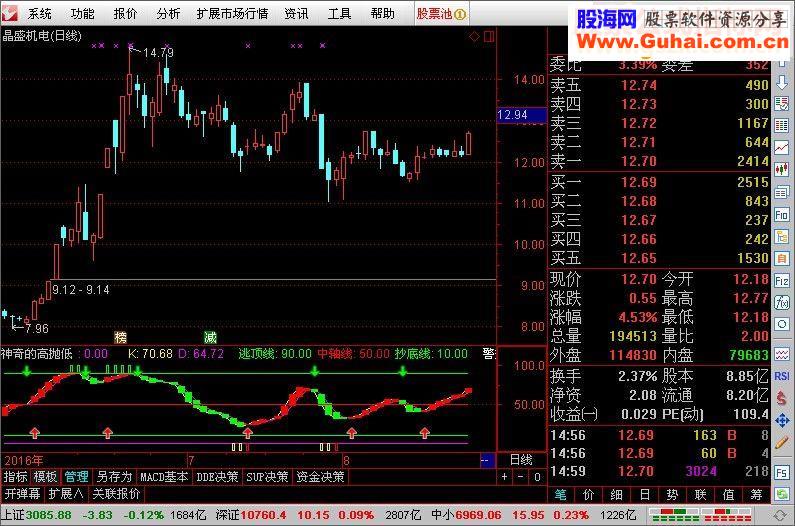Click the 深证 index value 10760.4
795x526 pixels.
point(263,515)
